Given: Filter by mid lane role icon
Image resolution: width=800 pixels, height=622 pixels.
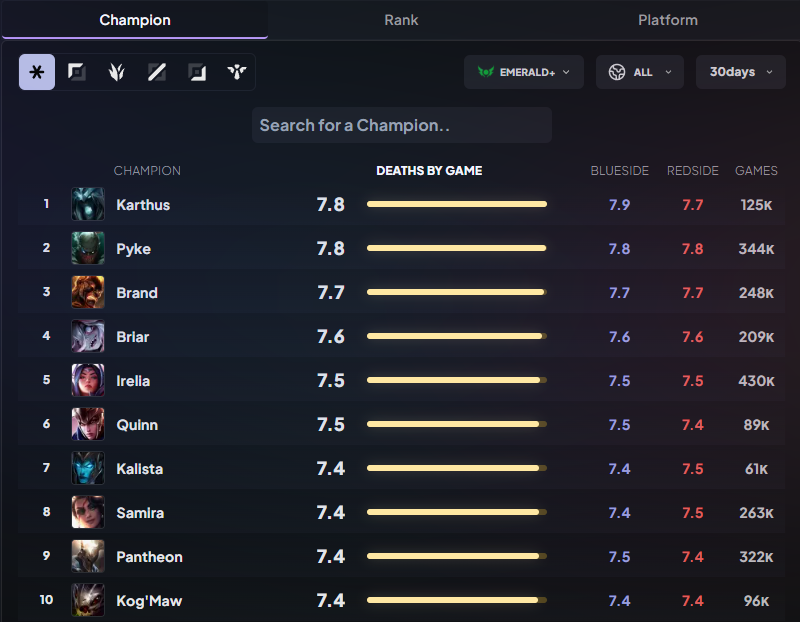Looking at the screenshot, I should pos(157,72).
